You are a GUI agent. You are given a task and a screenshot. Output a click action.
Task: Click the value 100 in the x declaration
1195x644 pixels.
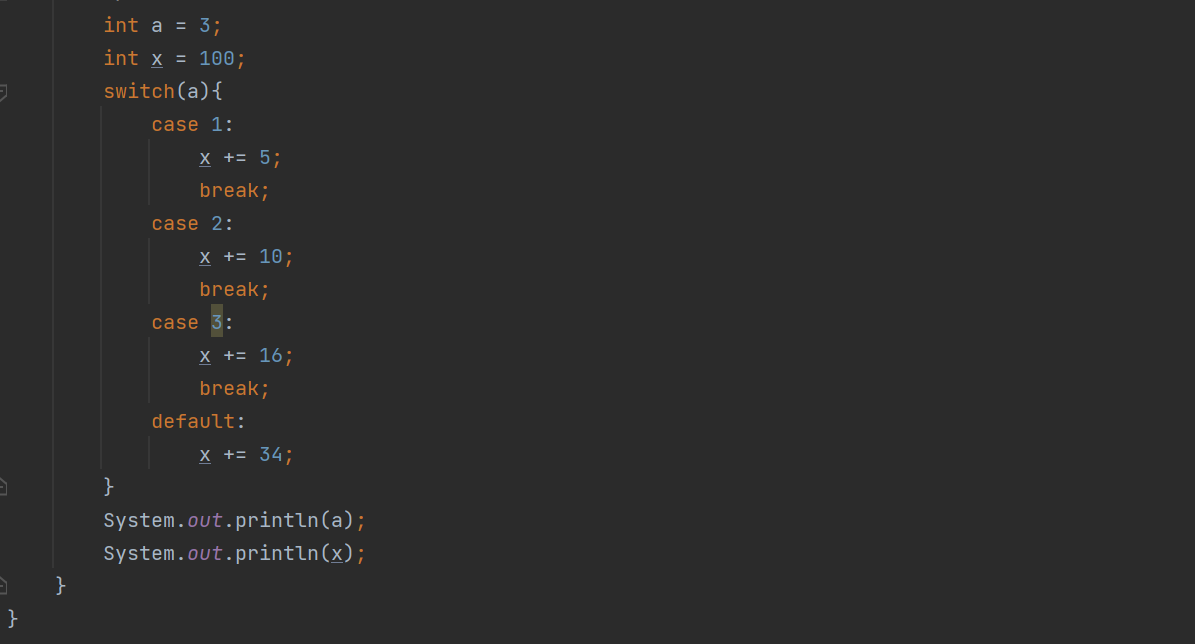(216, 59)
